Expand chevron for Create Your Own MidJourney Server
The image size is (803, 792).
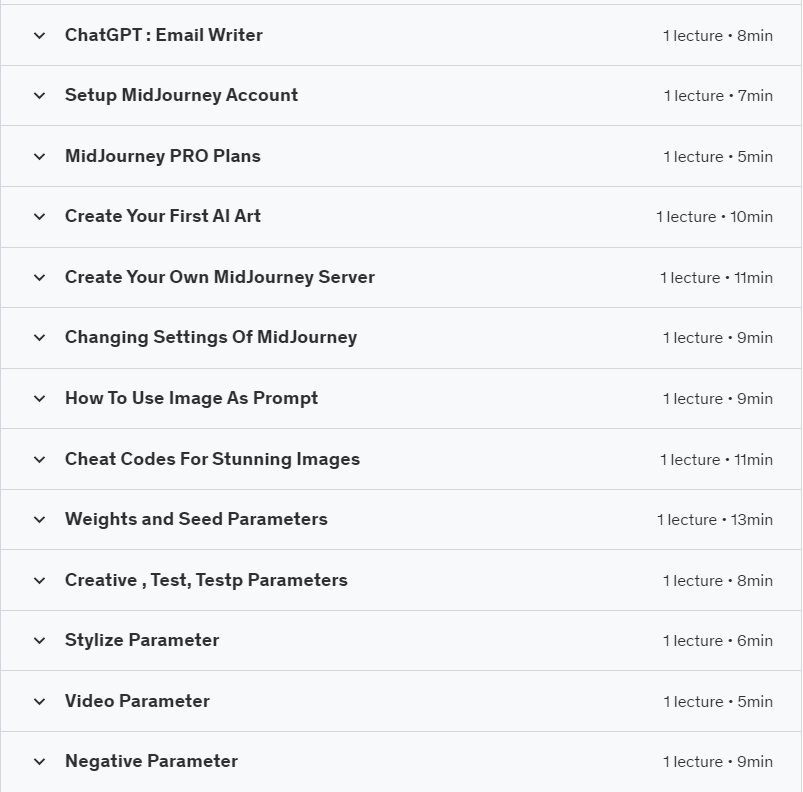tap(39, 277)
